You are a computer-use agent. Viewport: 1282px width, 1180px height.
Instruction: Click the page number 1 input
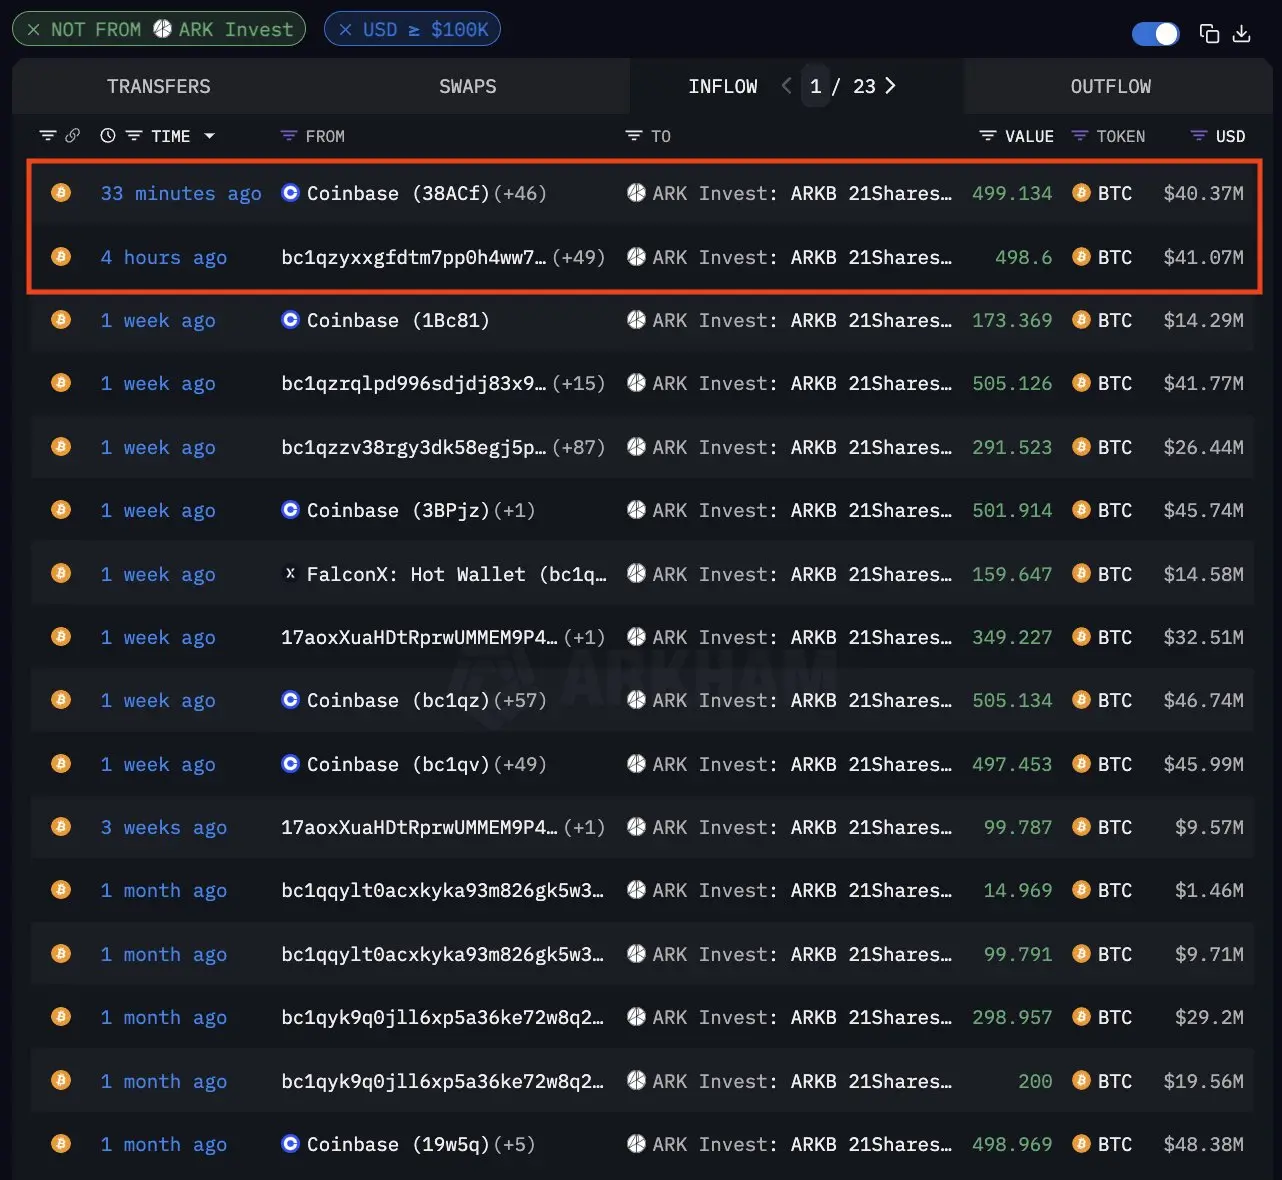pyautogui.click(x=816, y=87)
